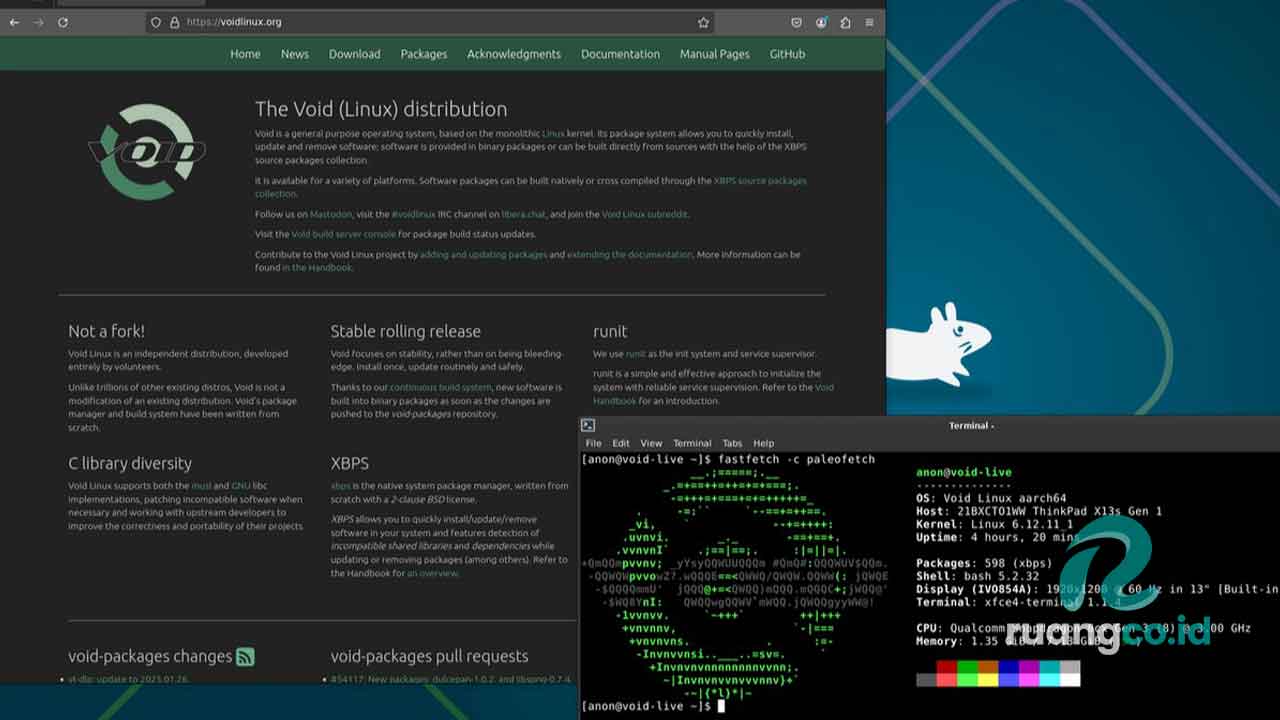The height and width of the screenshot is (720, 1280).
Task: Open the libera.chat link
Action: [x=524, y=214]
